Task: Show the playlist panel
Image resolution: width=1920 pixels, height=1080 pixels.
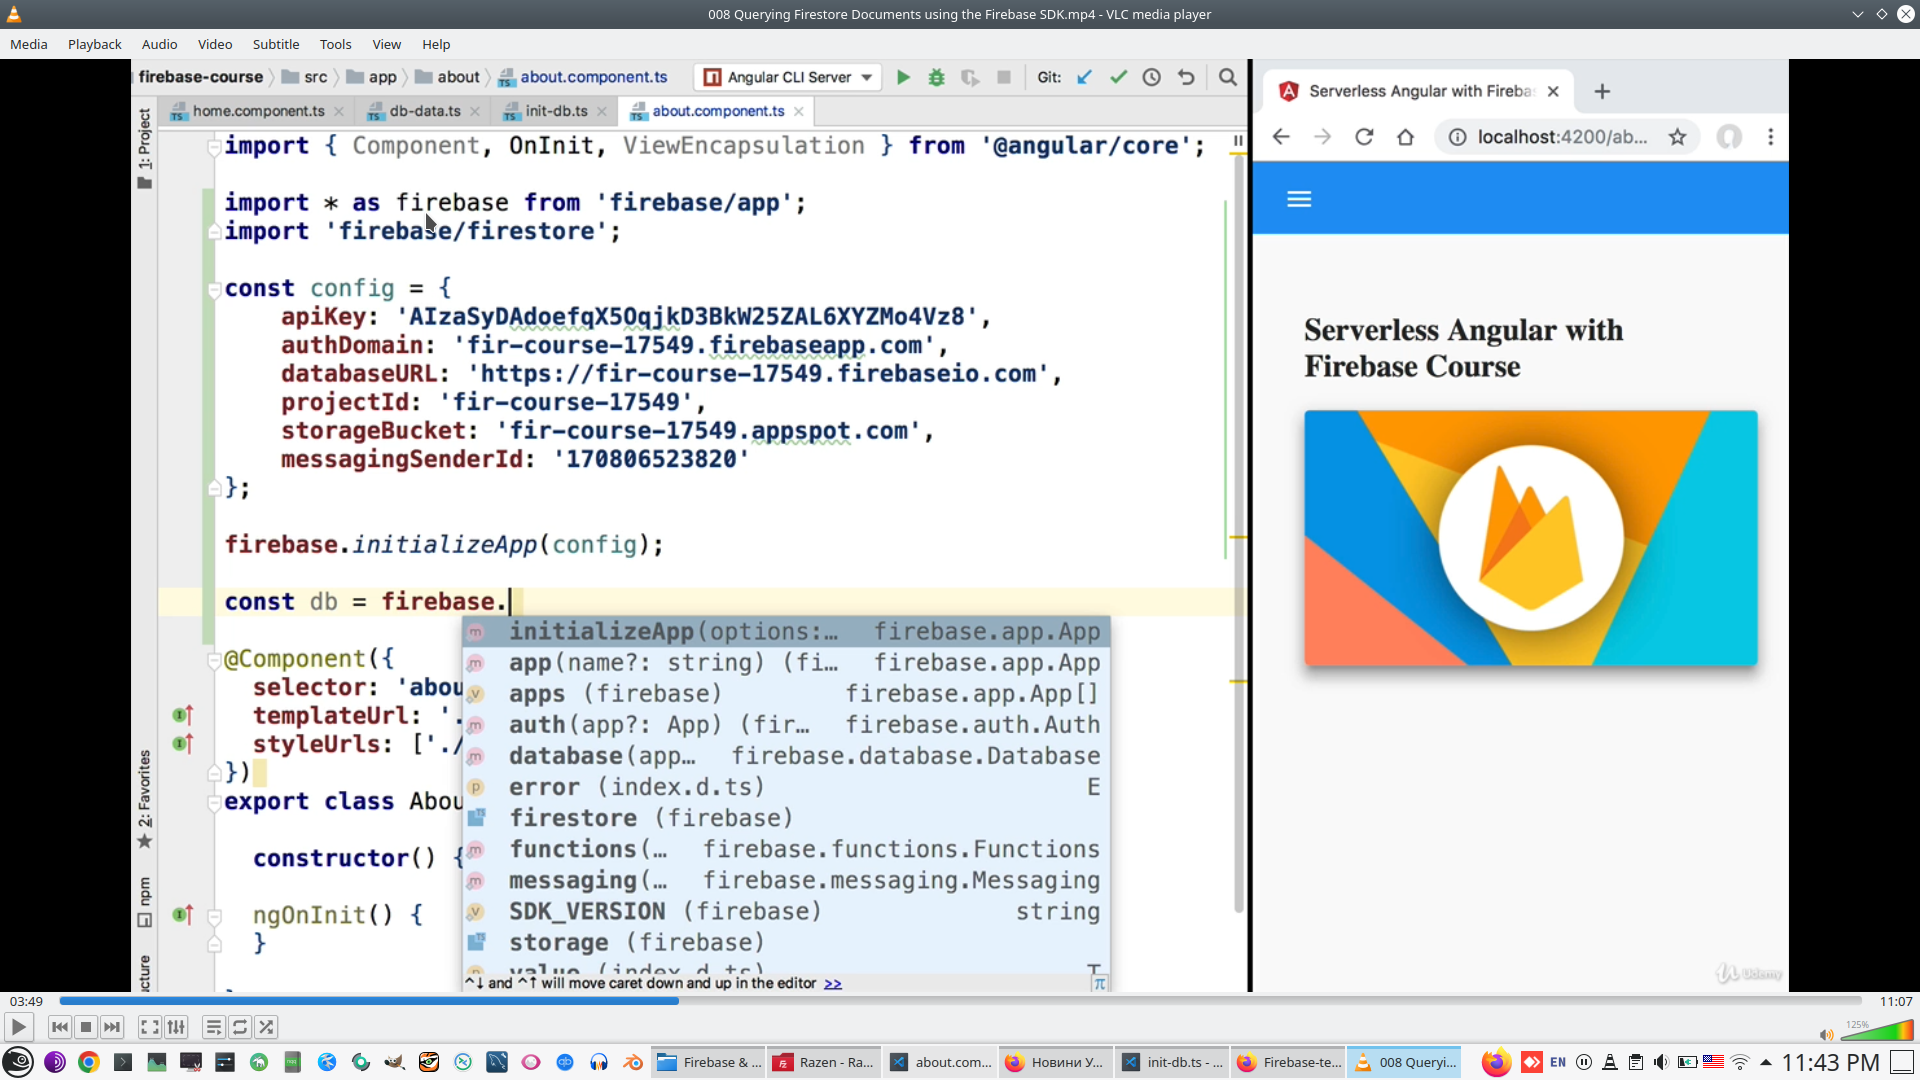Action: 213,1027
